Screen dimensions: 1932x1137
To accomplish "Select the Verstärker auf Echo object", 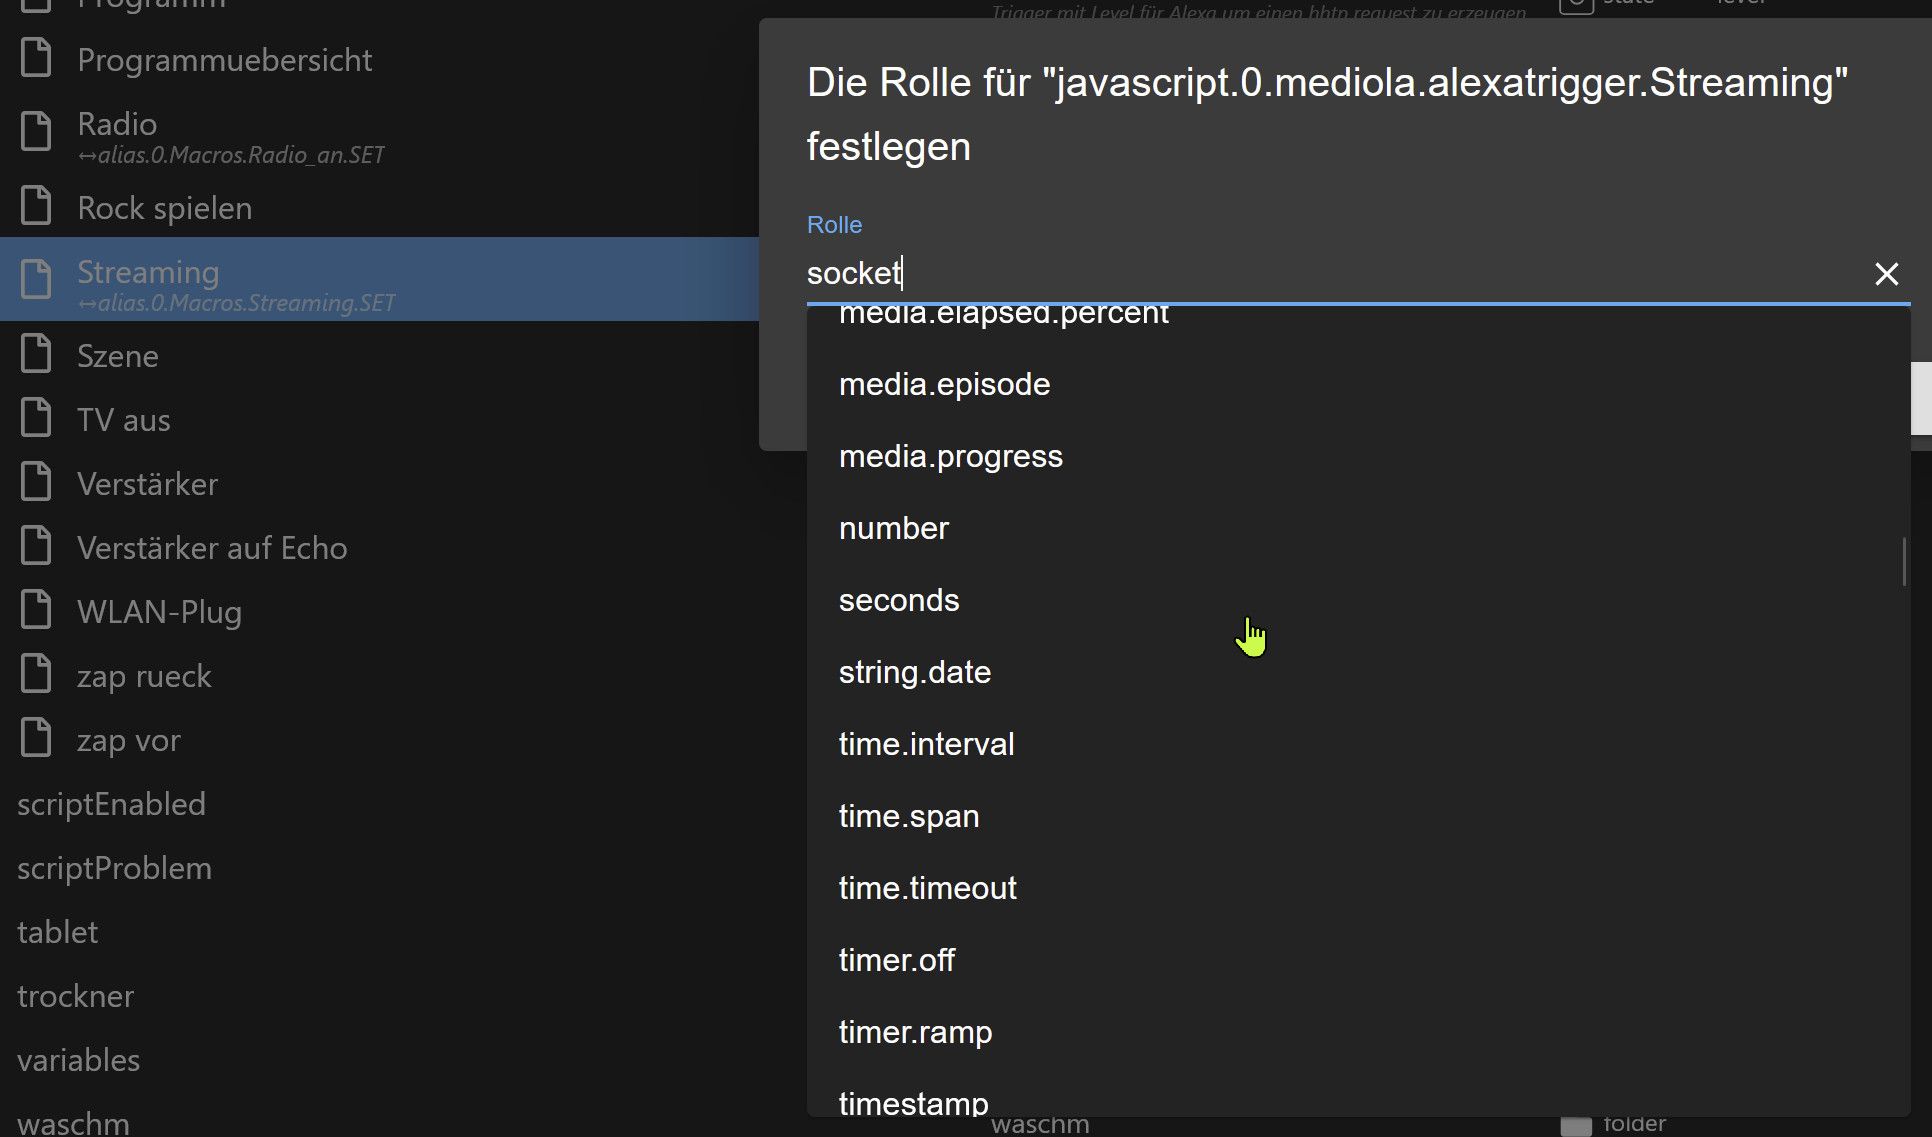I will [x=212, y=548].
